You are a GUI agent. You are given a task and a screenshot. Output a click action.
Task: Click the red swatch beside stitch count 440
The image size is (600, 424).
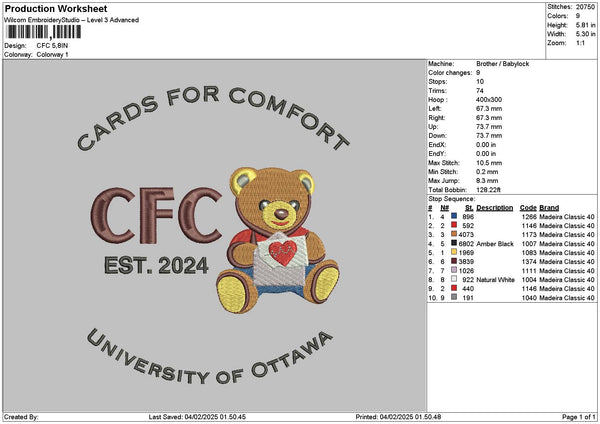coord(454,288)
